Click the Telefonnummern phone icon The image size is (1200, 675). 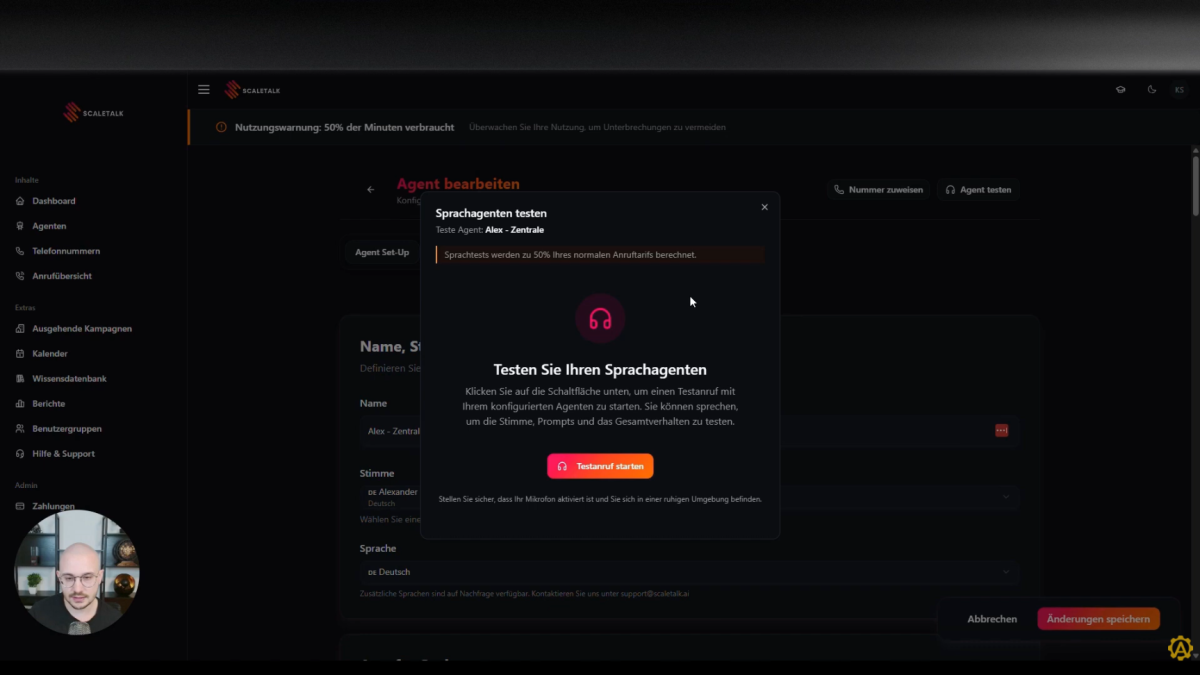pos(21,251)
